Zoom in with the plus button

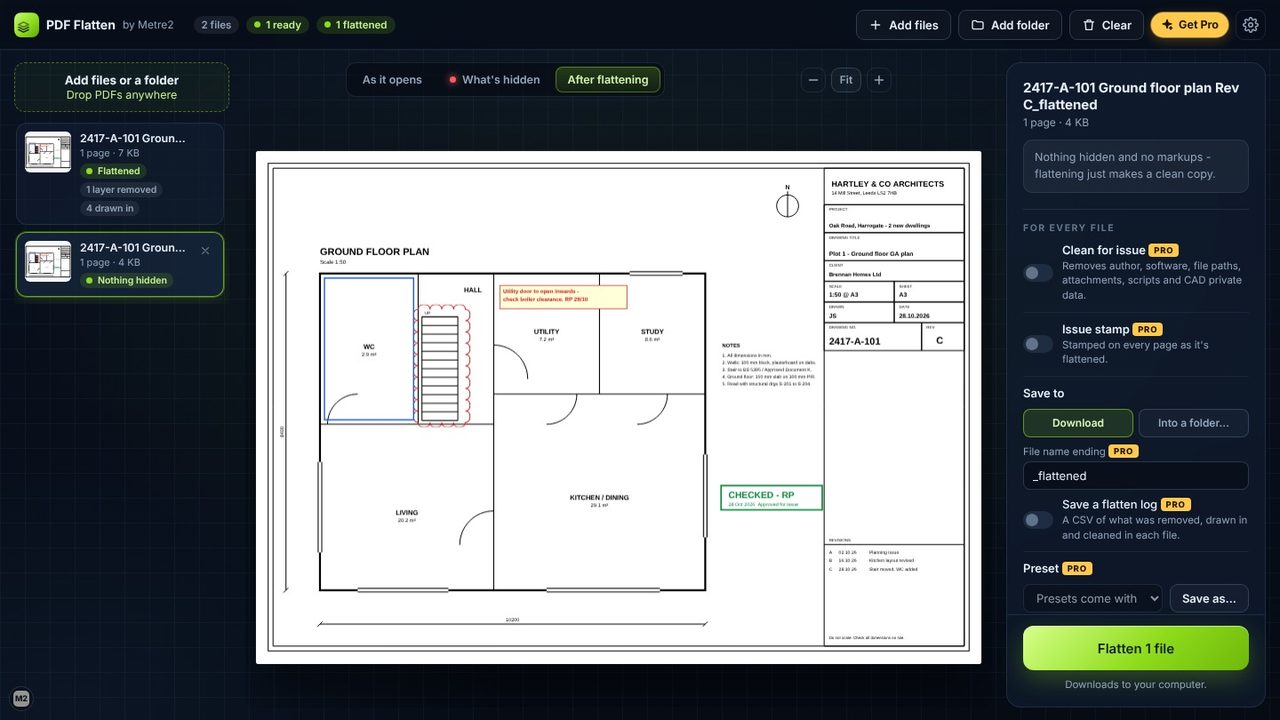click(879, 80)
